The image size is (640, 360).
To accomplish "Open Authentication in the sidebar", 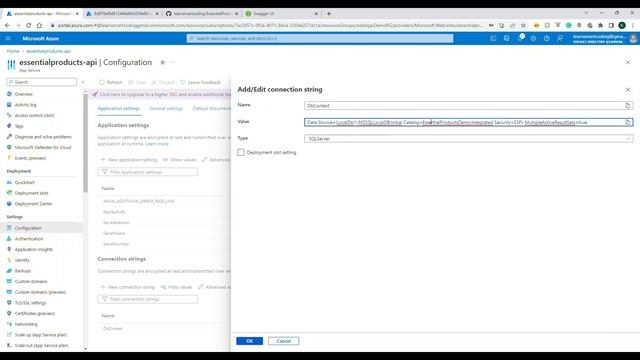I will 29,239.
